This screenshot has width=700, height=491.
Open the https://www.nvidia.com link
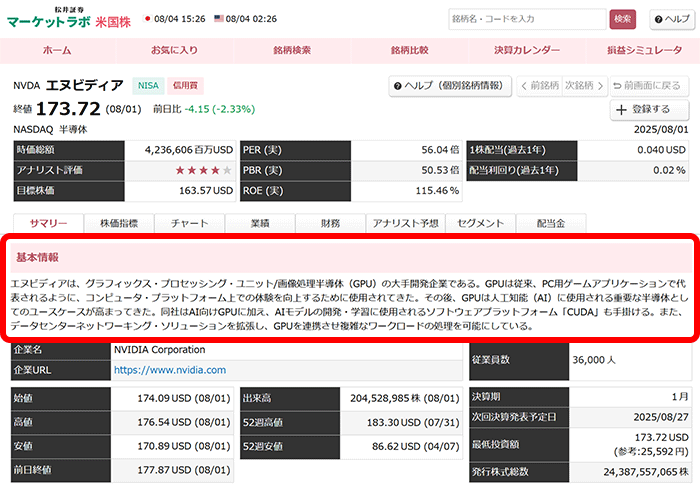tap(169, 370)
